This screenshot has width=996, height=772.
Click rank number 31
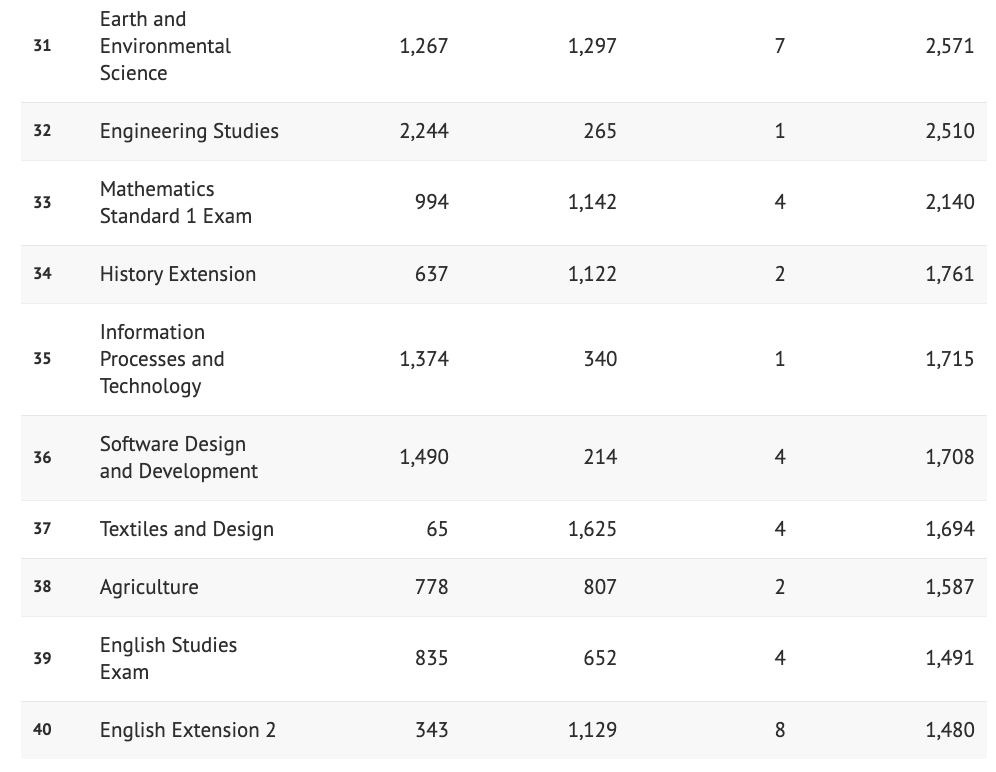pos(42,46)
